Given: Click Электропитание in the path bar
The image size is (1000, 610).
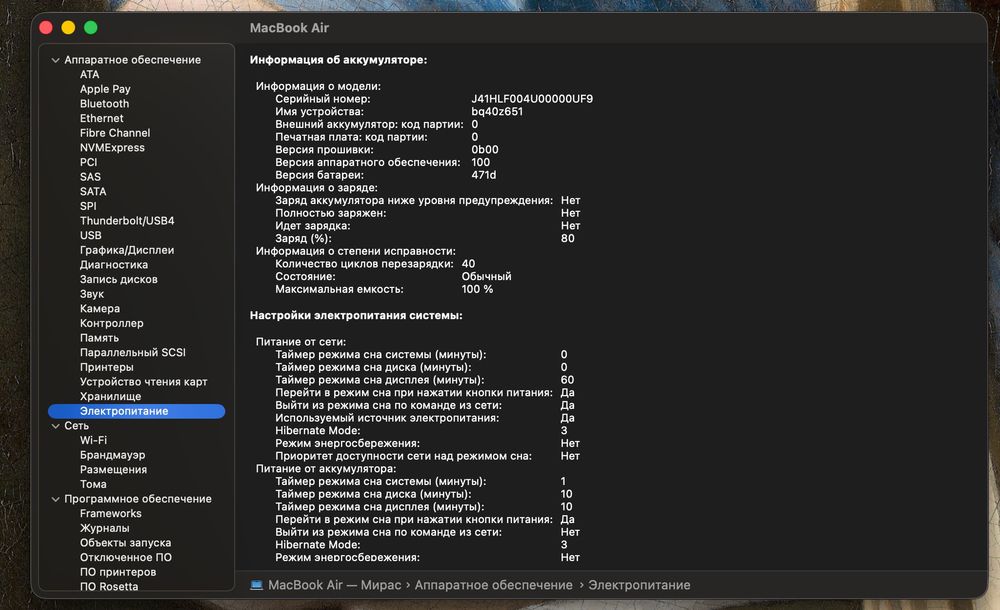Looking at the screenshot, I should click(639, 585).
